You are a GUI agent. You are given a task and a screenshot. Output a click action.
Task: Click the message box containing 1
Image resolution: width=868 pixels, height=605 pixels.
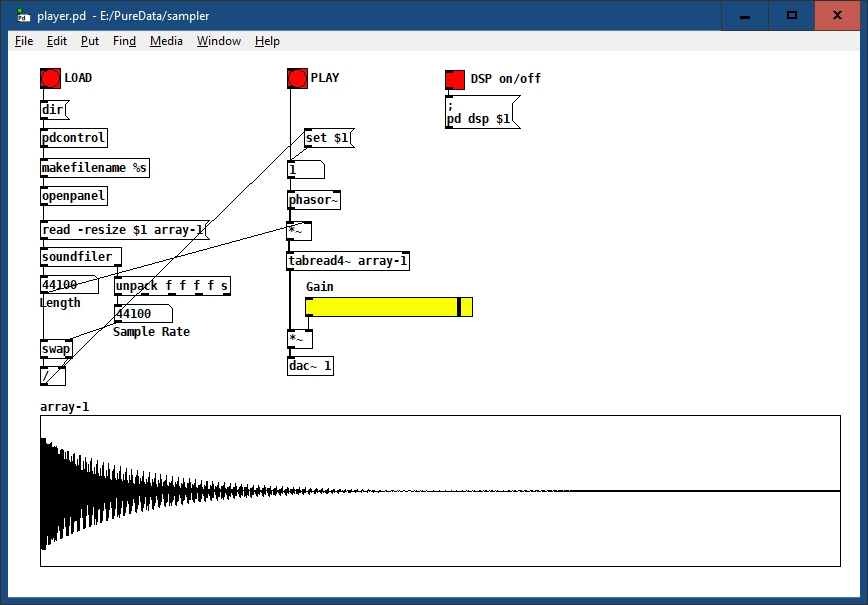(306, 170)
